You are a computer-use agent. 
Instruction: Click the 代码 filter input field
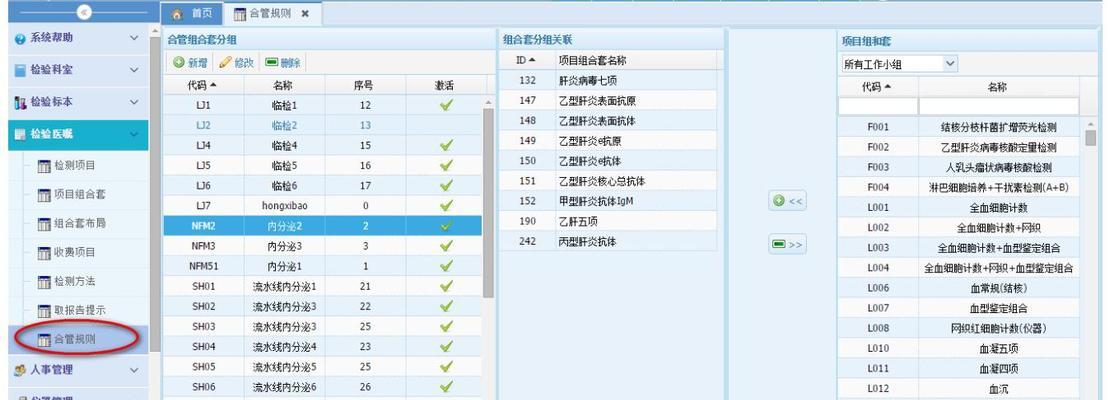tap(877, 107)
